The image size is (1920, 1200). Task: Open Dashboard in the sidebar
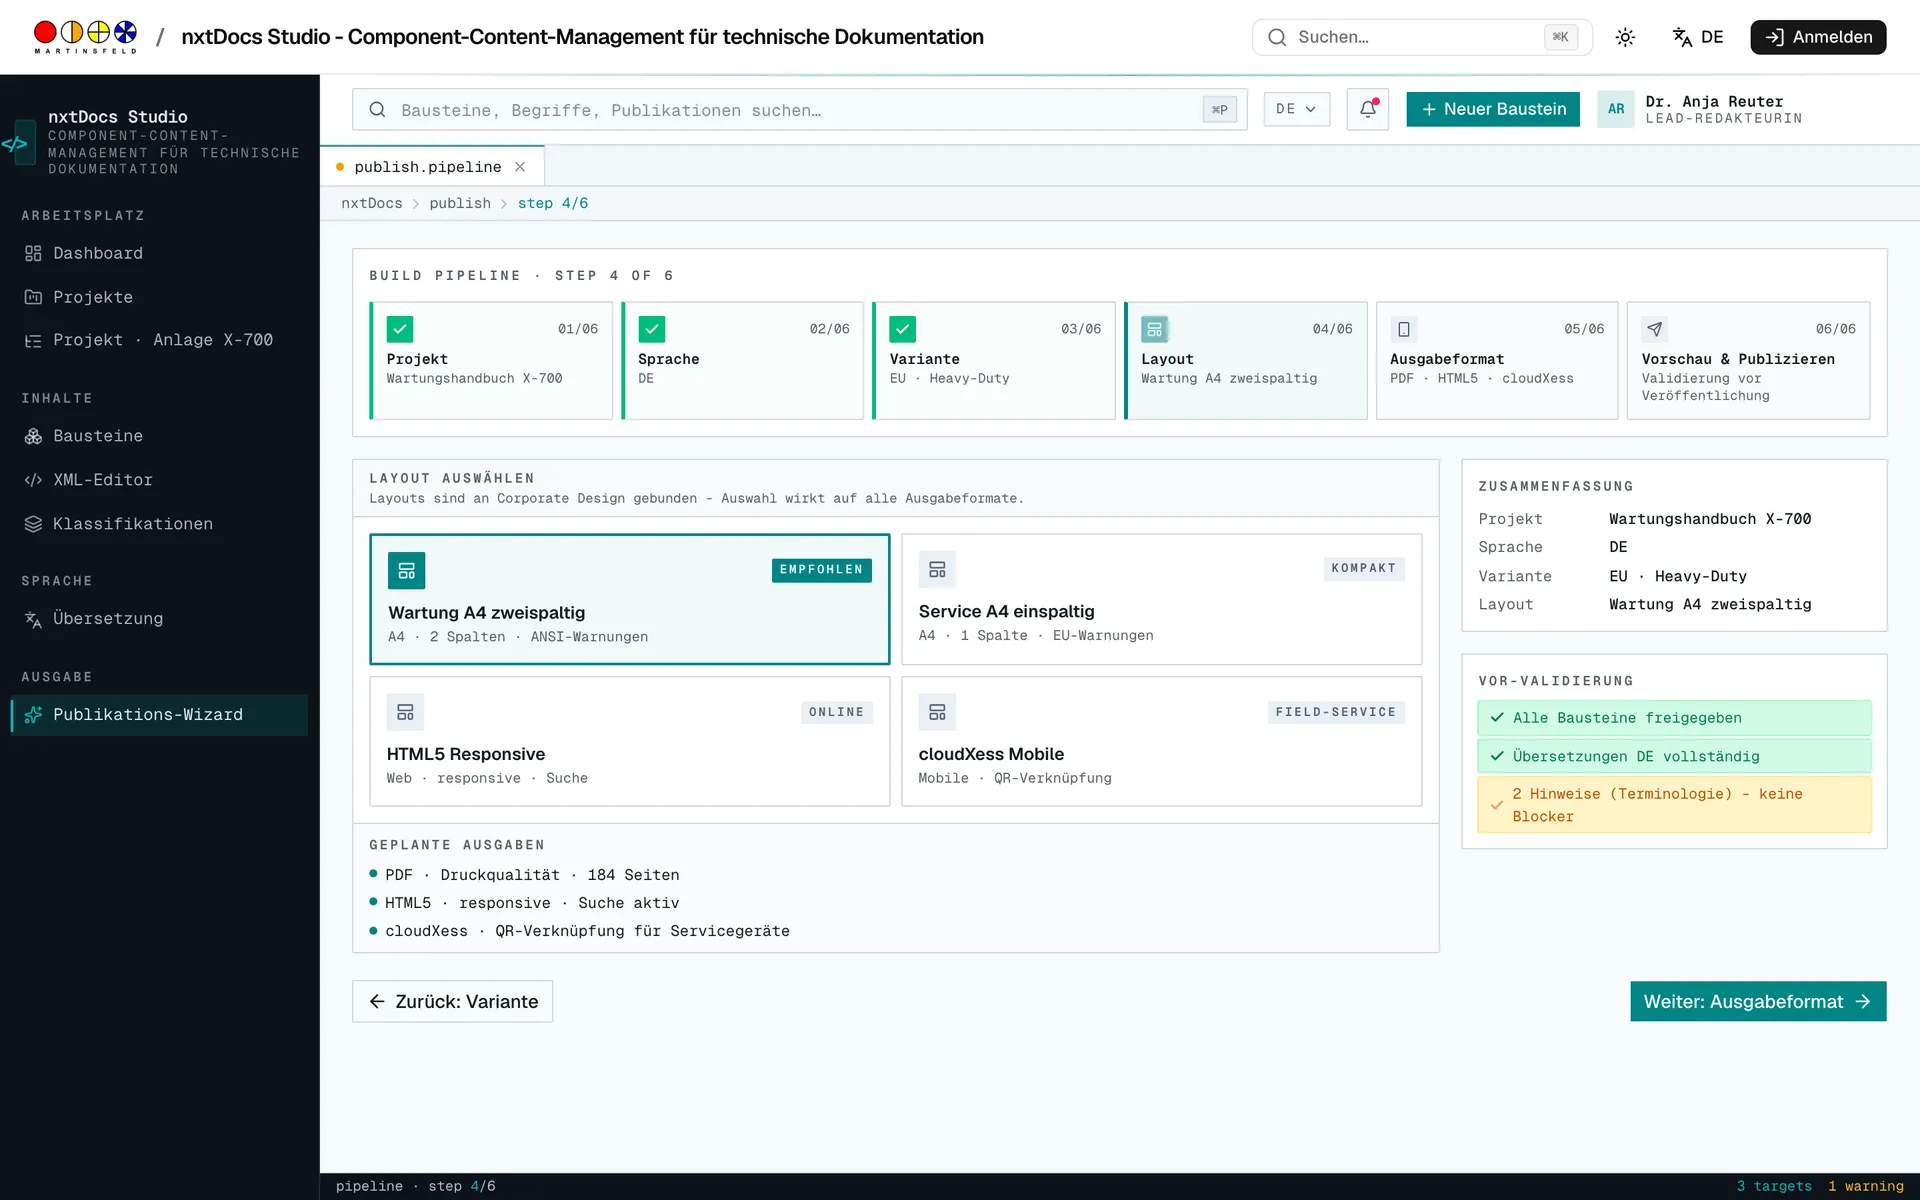click(160, 254)
